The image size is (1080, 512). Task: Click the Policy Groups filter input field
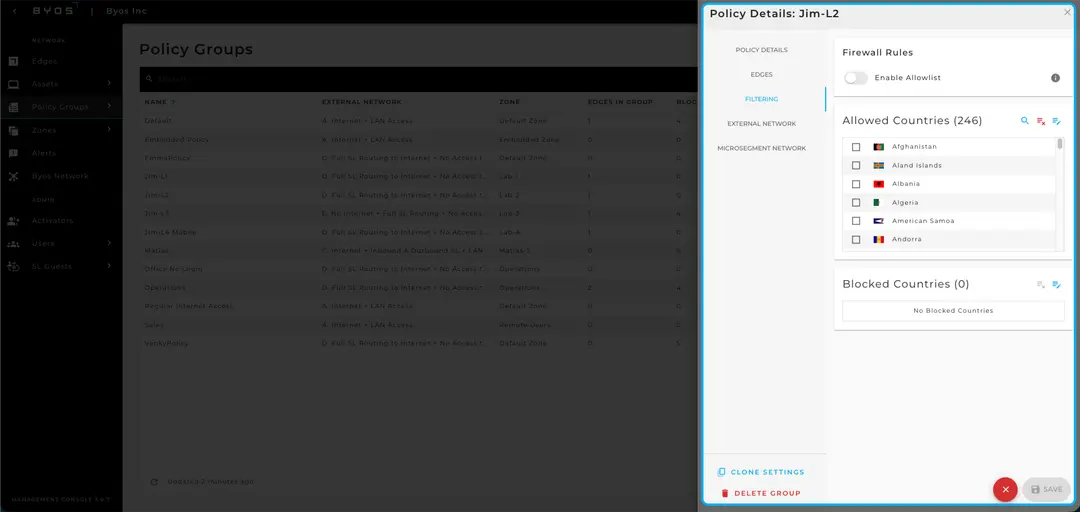click(x=420, y=79)
